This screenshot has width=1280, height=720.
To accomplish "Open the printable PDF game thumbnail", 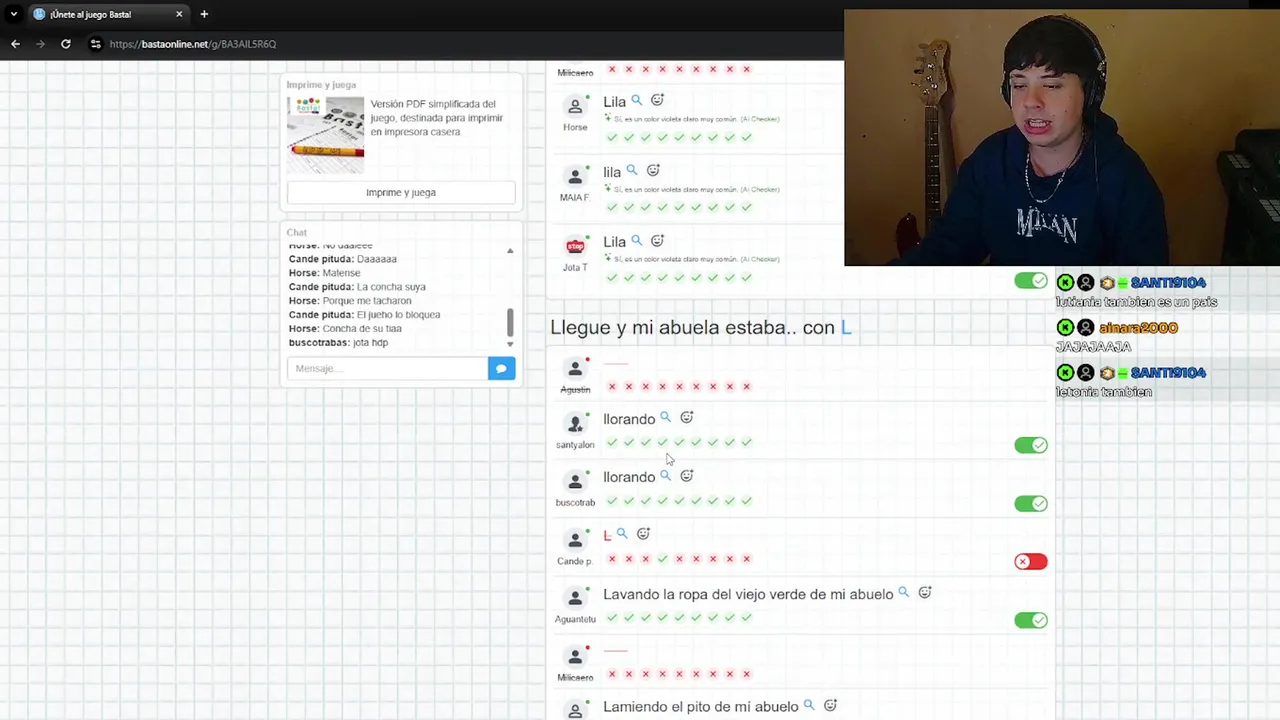I will pyautogui.click(x=325, y=135).
